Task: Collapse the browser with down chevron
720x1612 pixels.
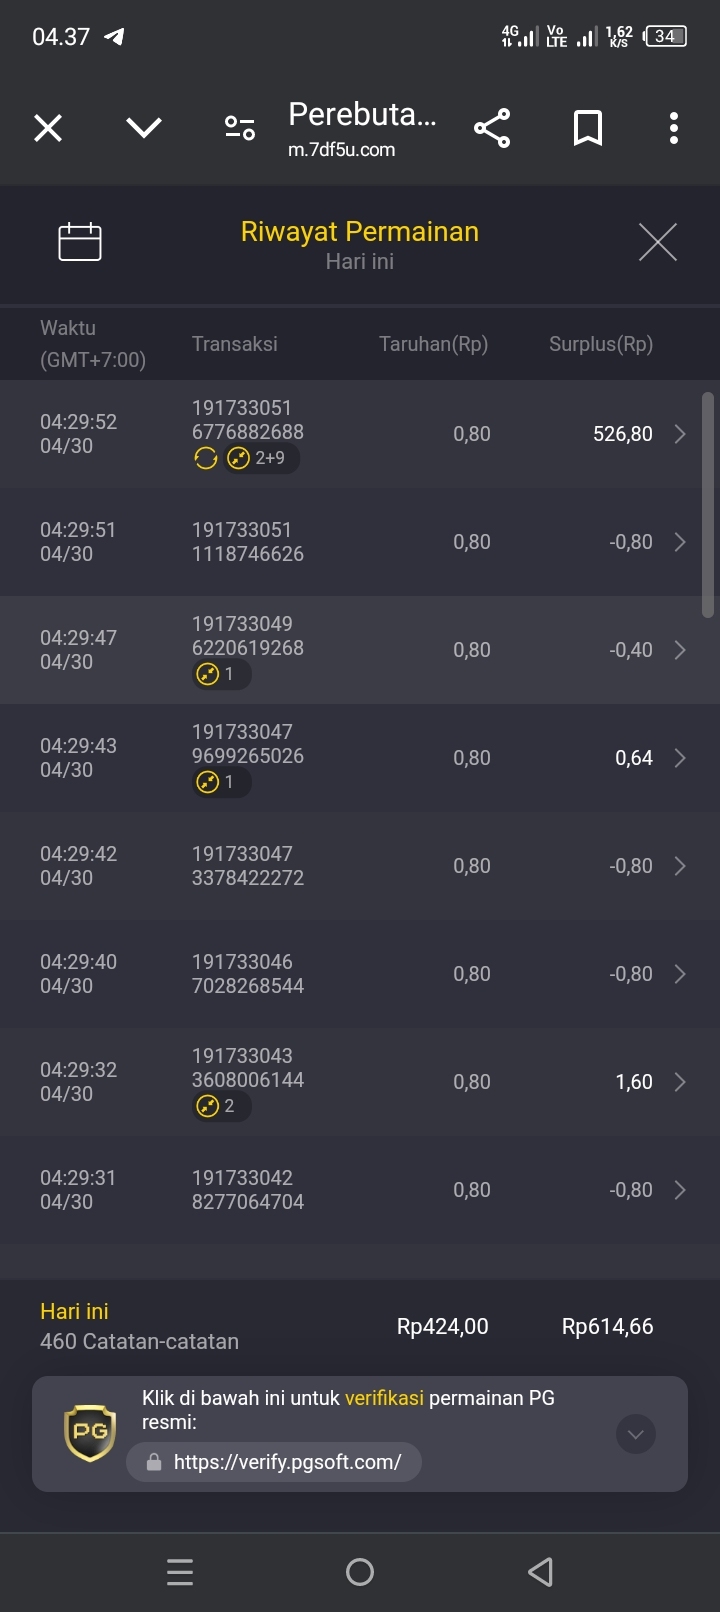Action: click(x=144, y=128)
